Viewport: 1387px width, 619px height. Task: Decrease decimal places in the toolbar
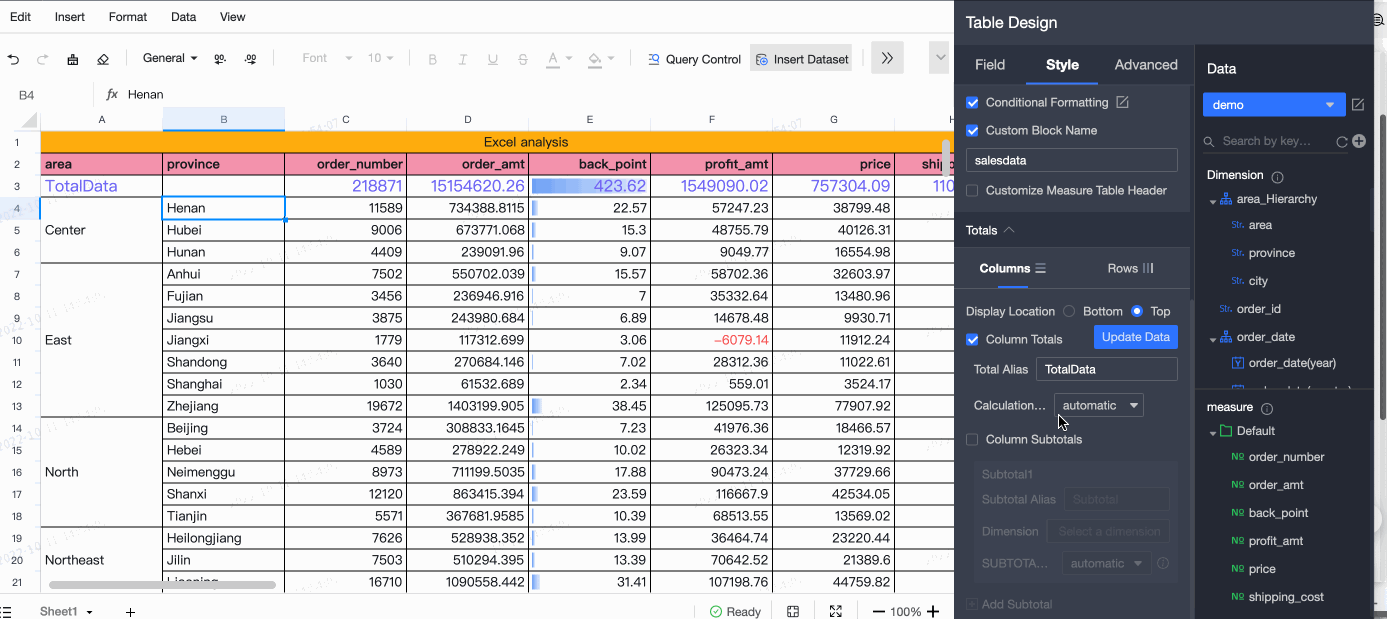coord(220,59)
